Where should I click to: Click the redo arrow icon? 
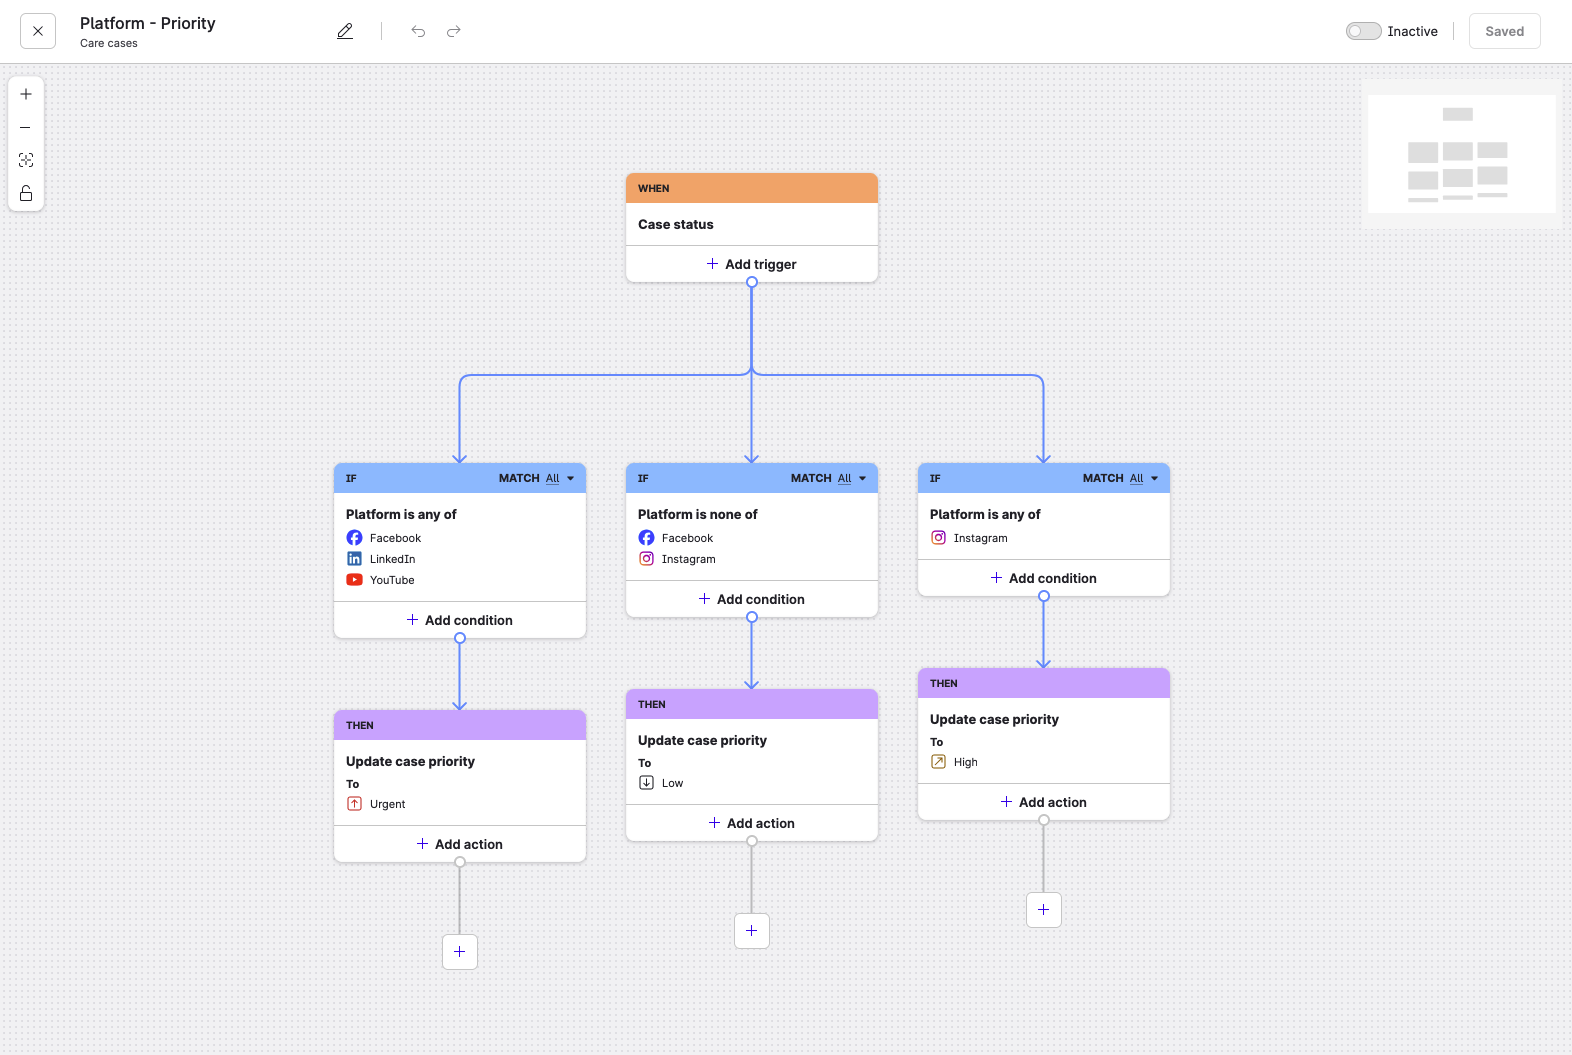point(454,31)
